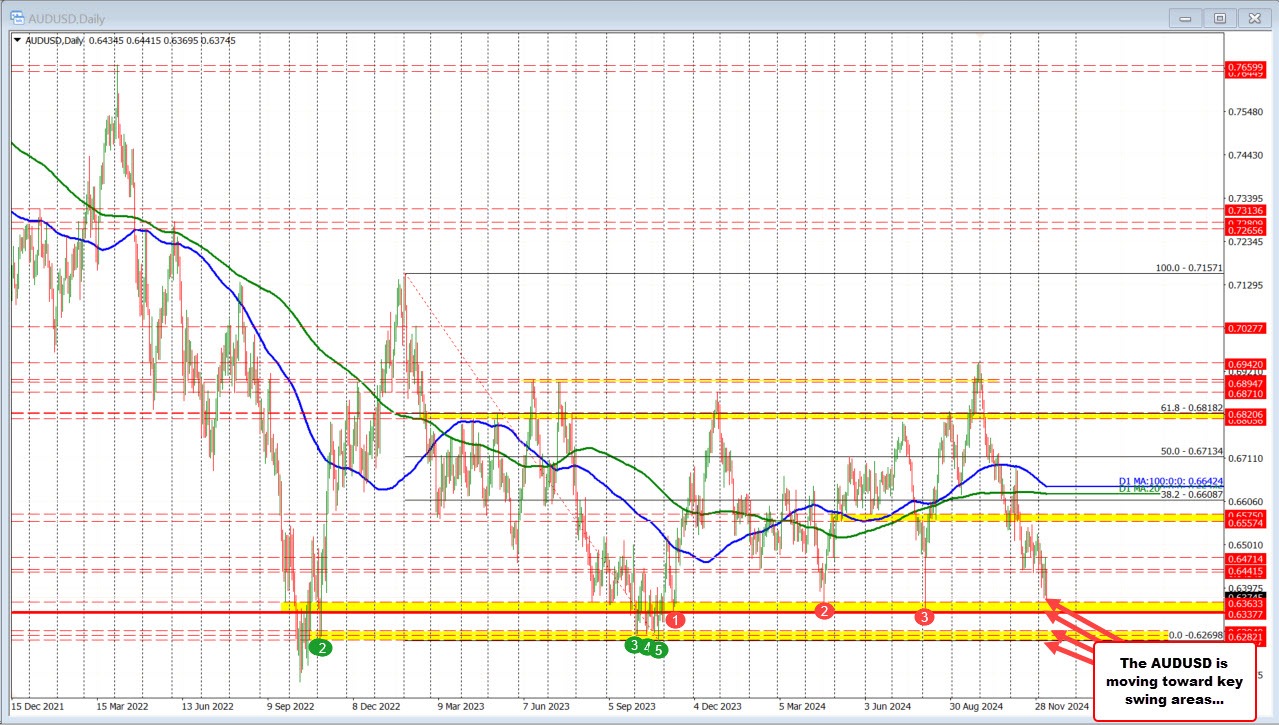Maximize the AUDUSD.Daily chart window

[1220, 17]
